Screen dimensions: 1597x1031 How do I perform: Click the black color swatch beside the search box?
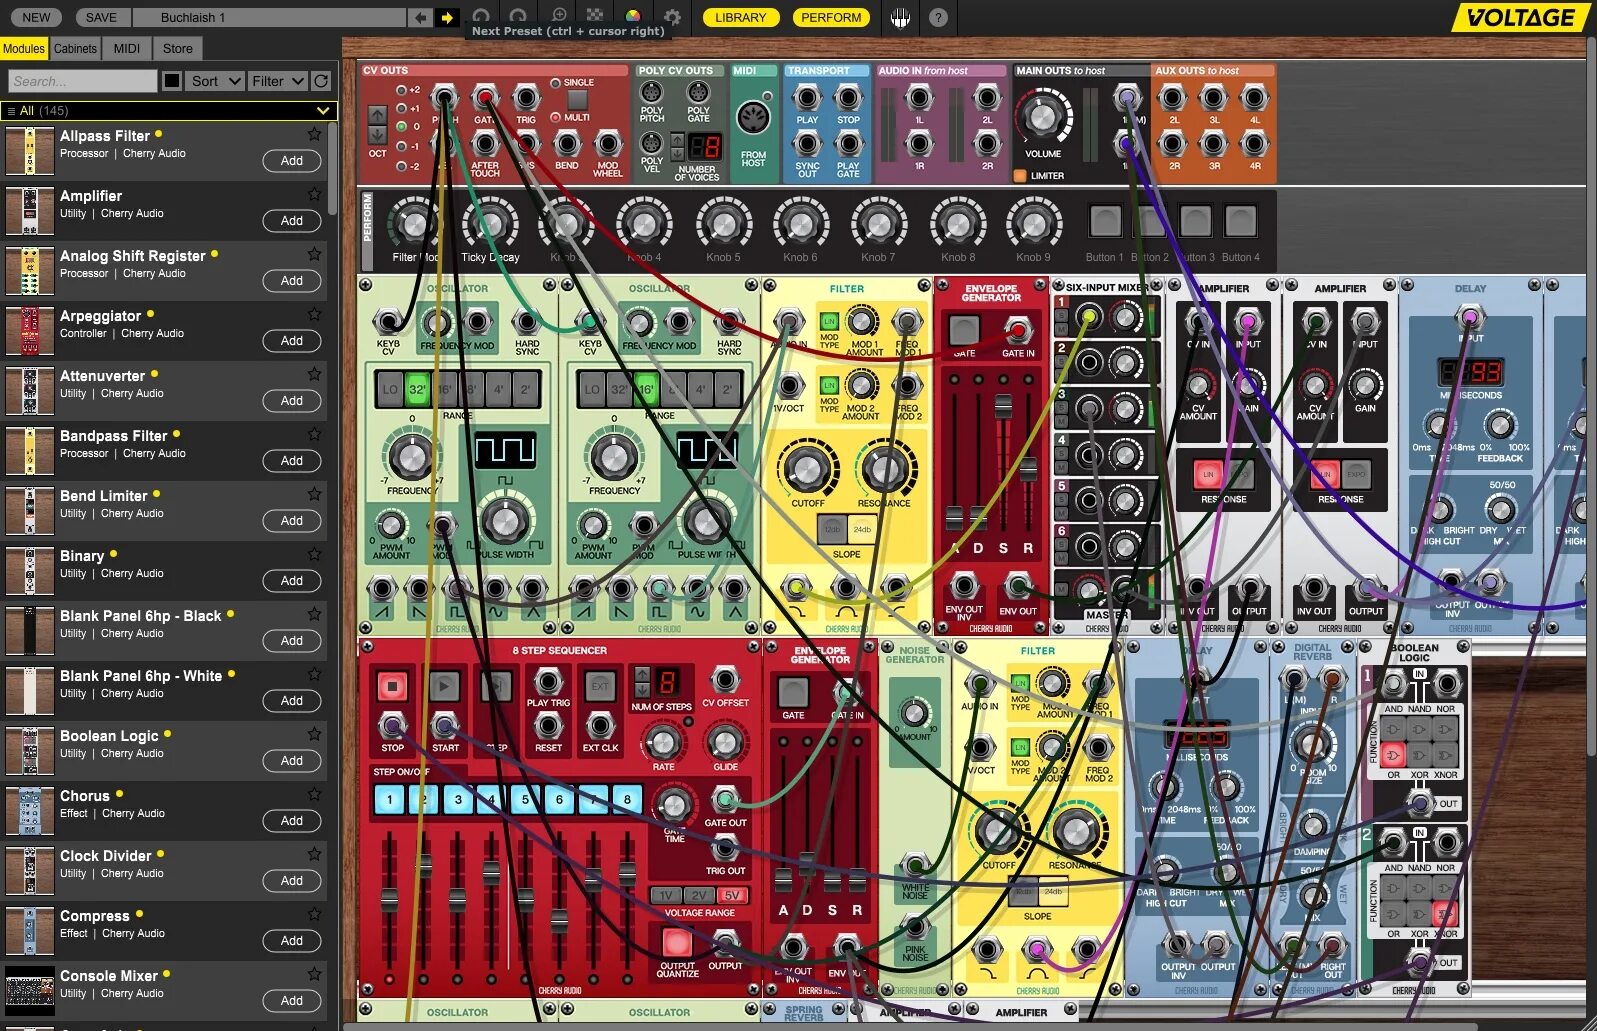(172, 81)
